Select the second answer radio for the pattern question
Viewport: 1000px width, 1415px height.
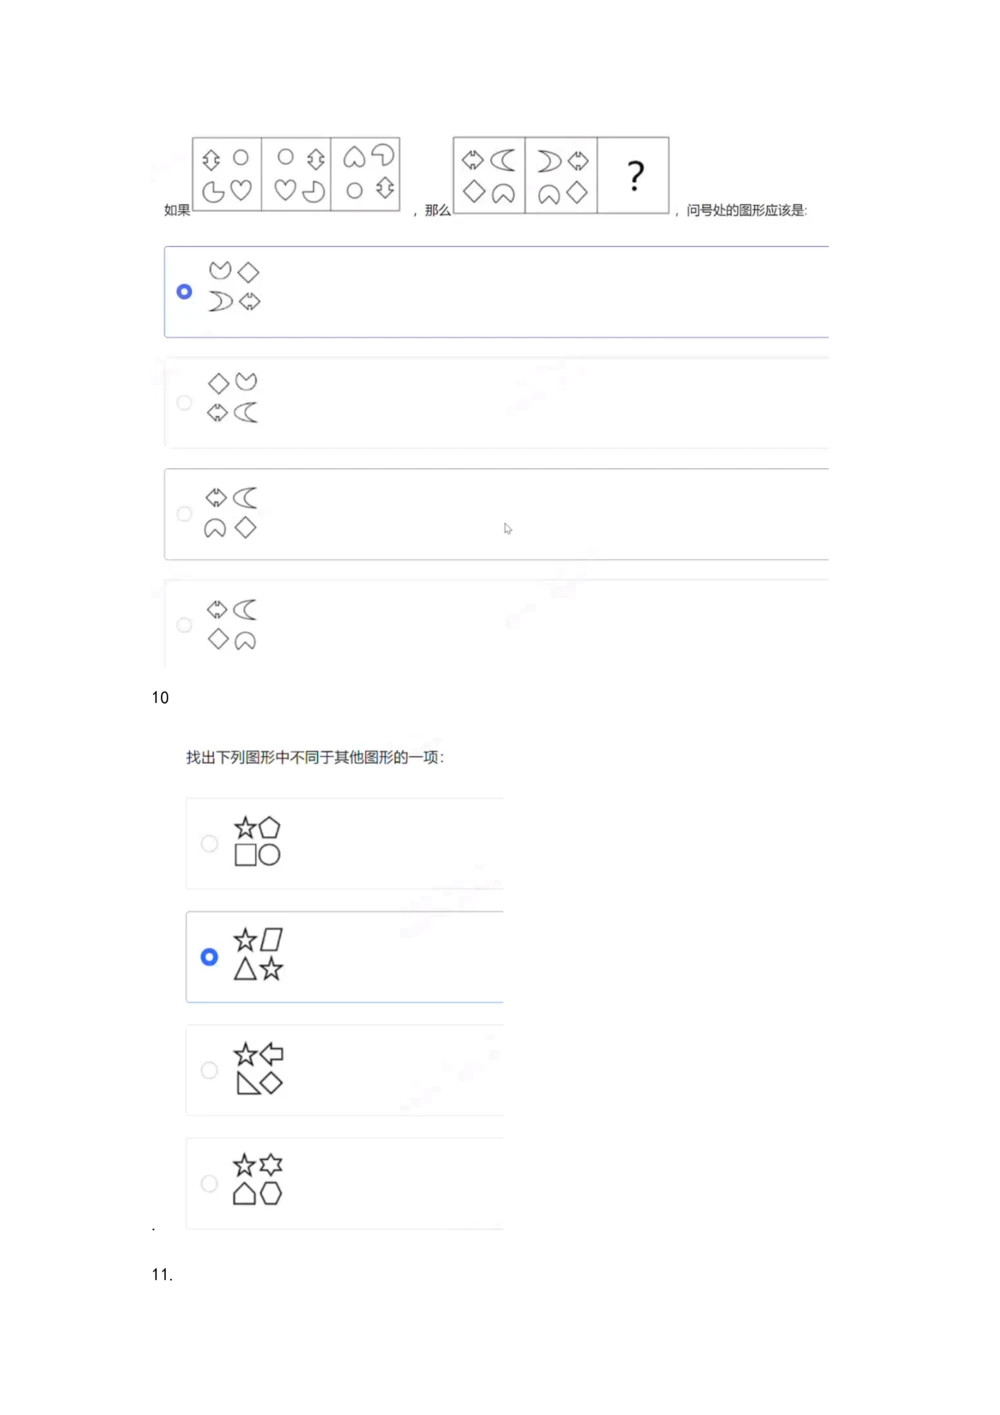point(184,402)
